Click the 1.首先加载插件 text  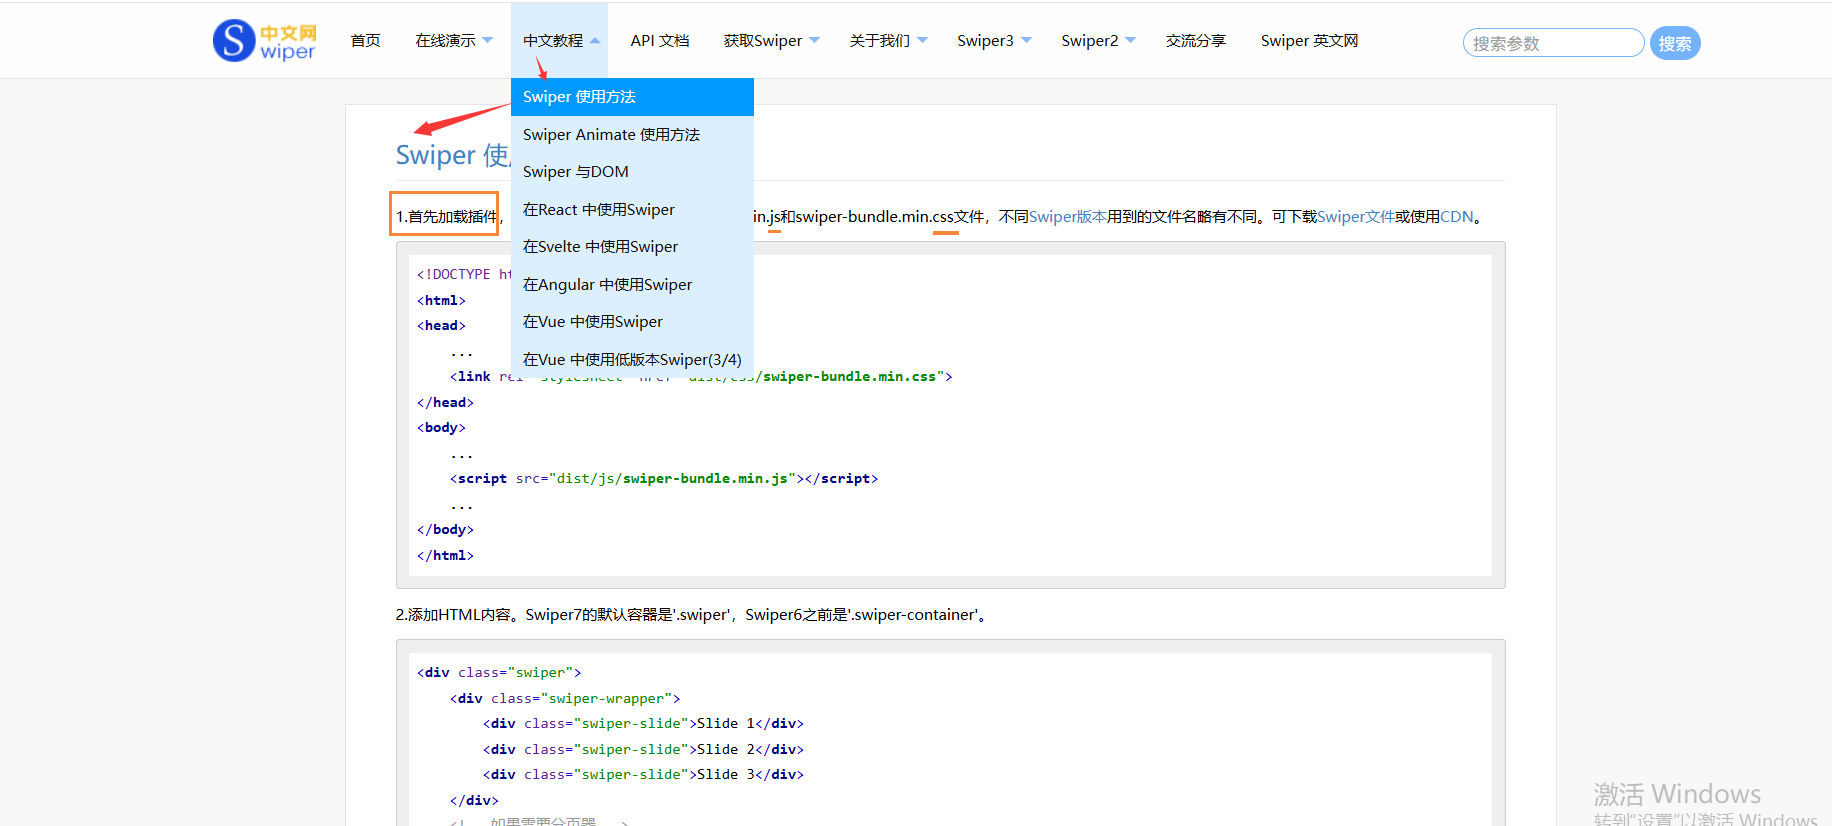(446, 217)
